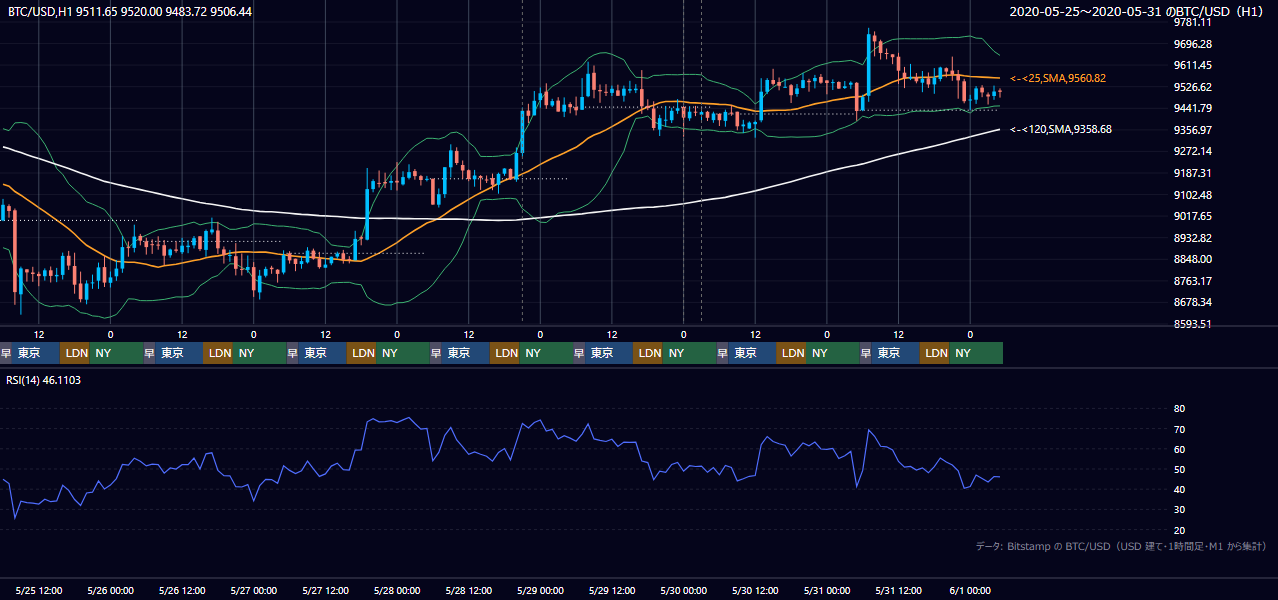Viewport: 1278px width, 600px height.
Task: Click the 5/26 00:00 date label
Action: (x=110, y=590)
